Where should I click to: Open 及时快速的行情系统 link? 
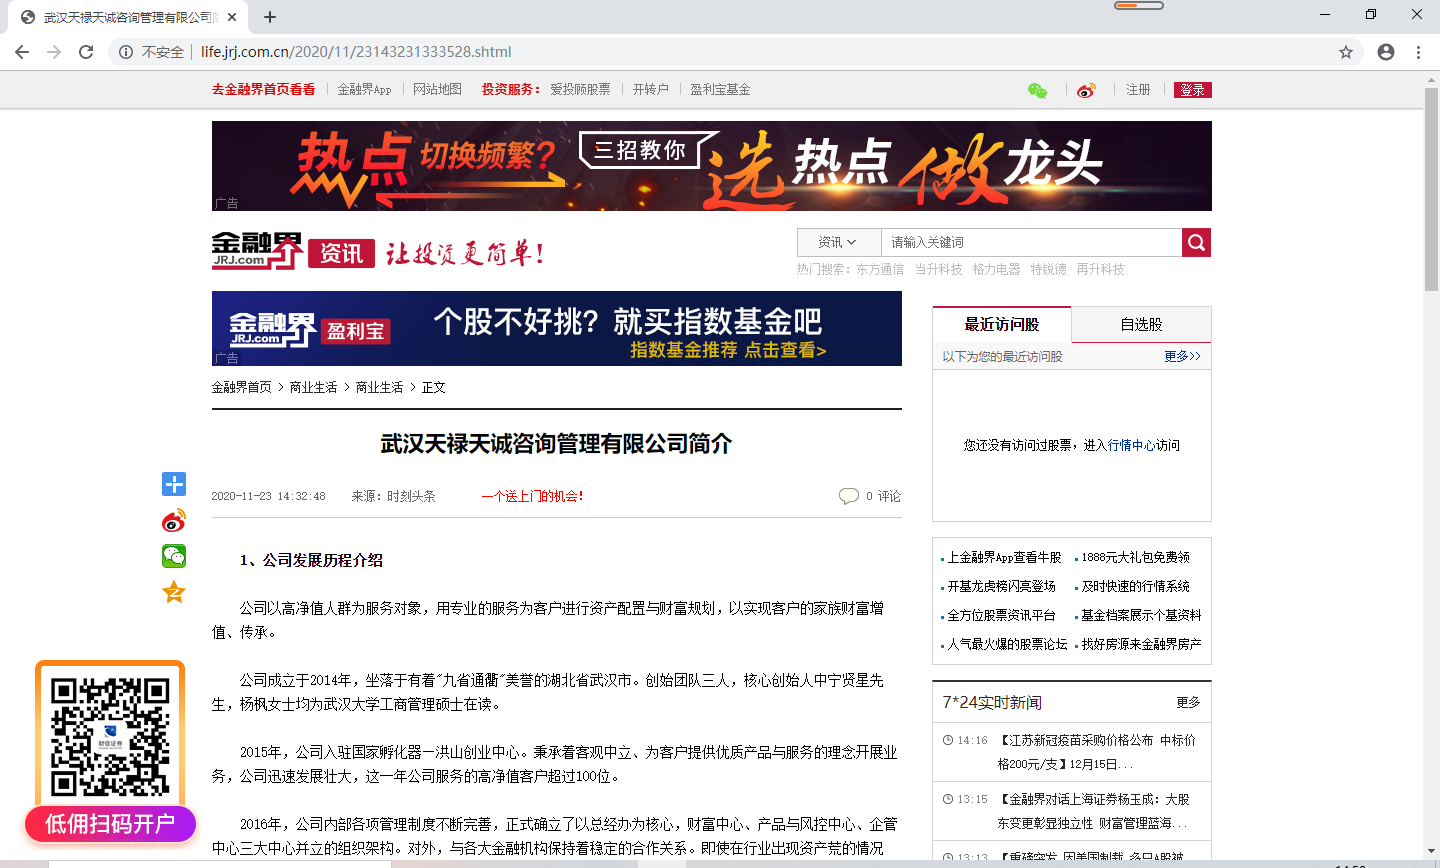click(1135, 586)
